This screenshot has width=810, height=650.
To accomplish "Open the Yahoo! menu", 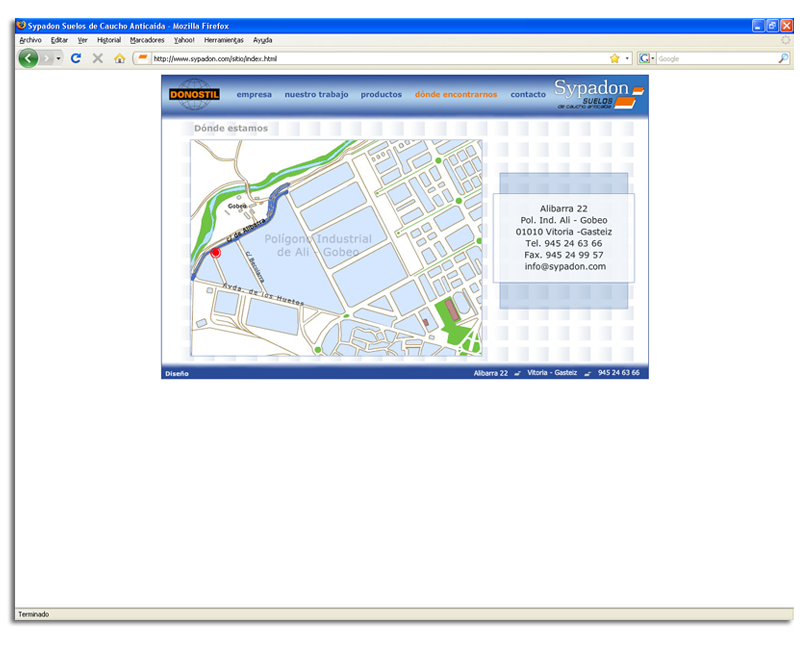I will [184, 40].
